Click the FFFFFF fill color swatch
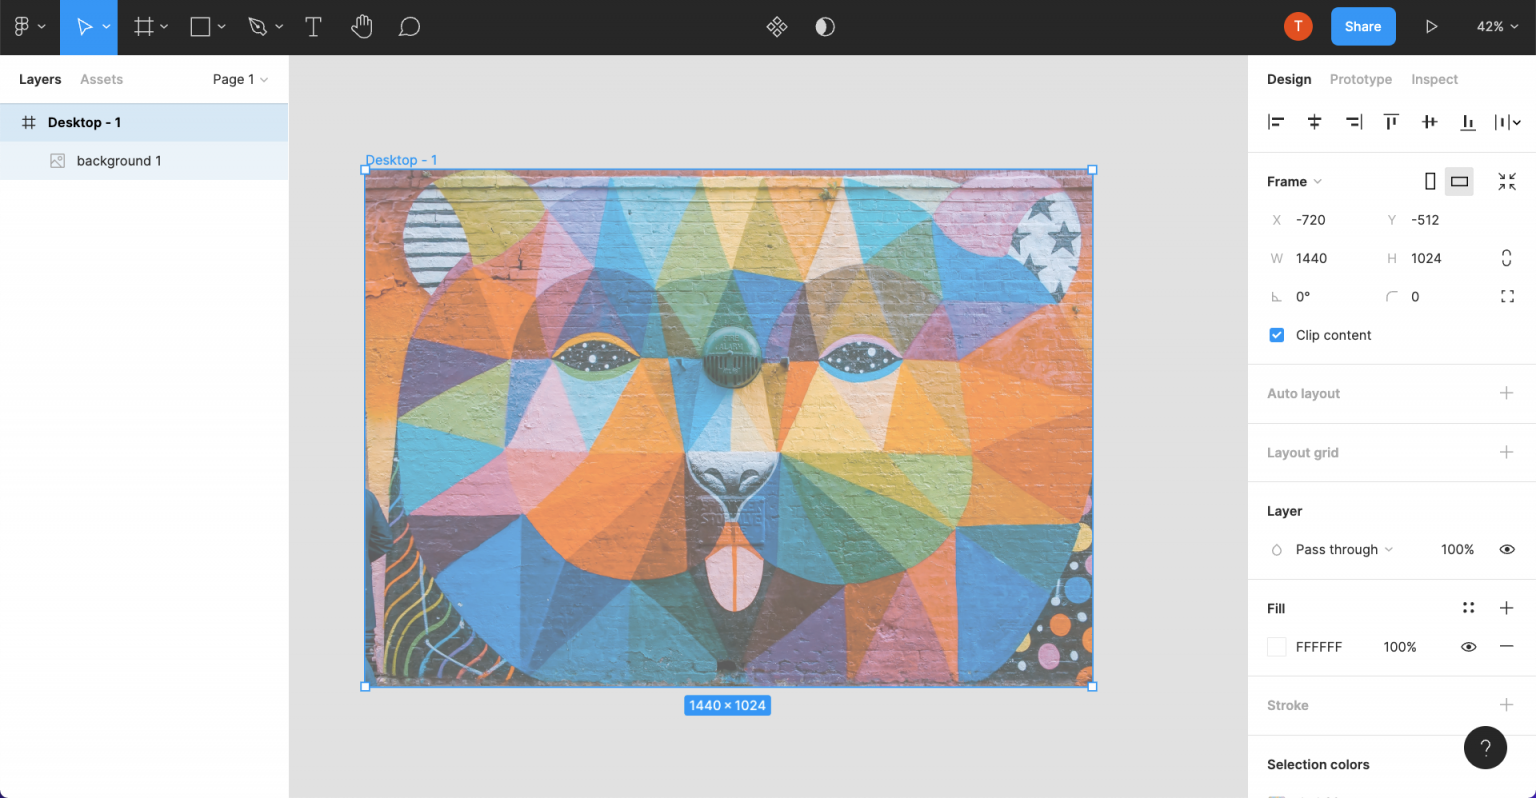 [1277, 647]
